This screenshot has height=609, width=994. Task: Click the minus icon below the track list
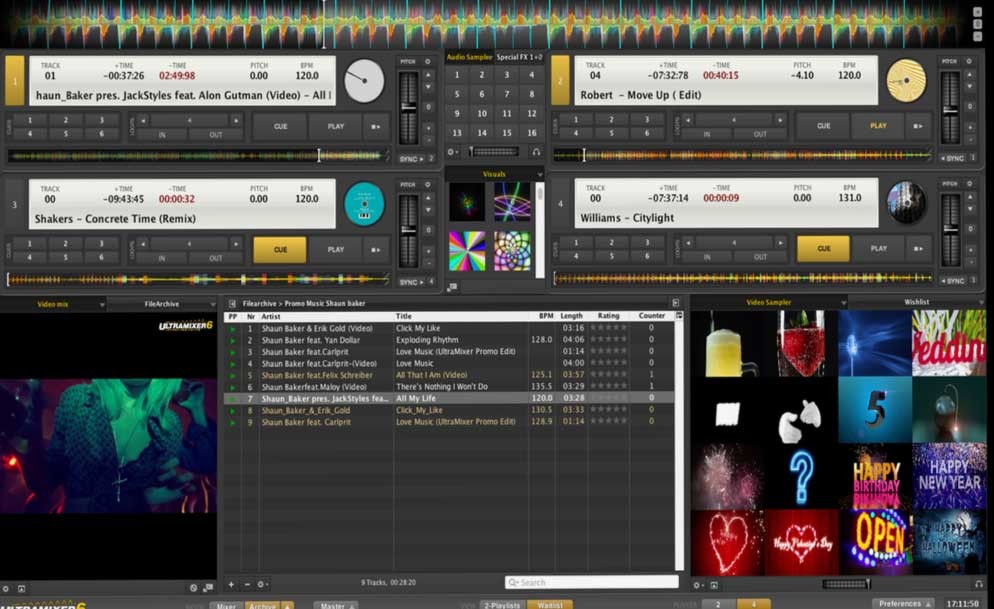coord(247,584)
